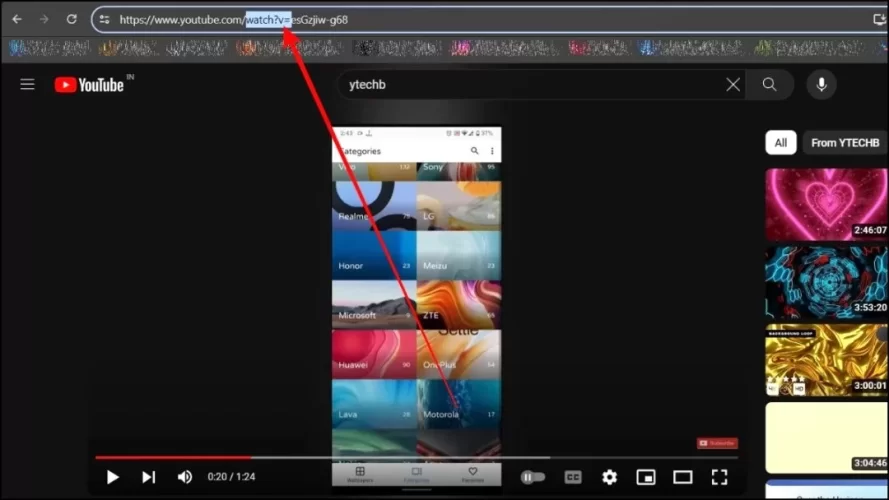The image size is (889, 500).
Task: Toggle the autoplay switch
Action: (532, 477)
